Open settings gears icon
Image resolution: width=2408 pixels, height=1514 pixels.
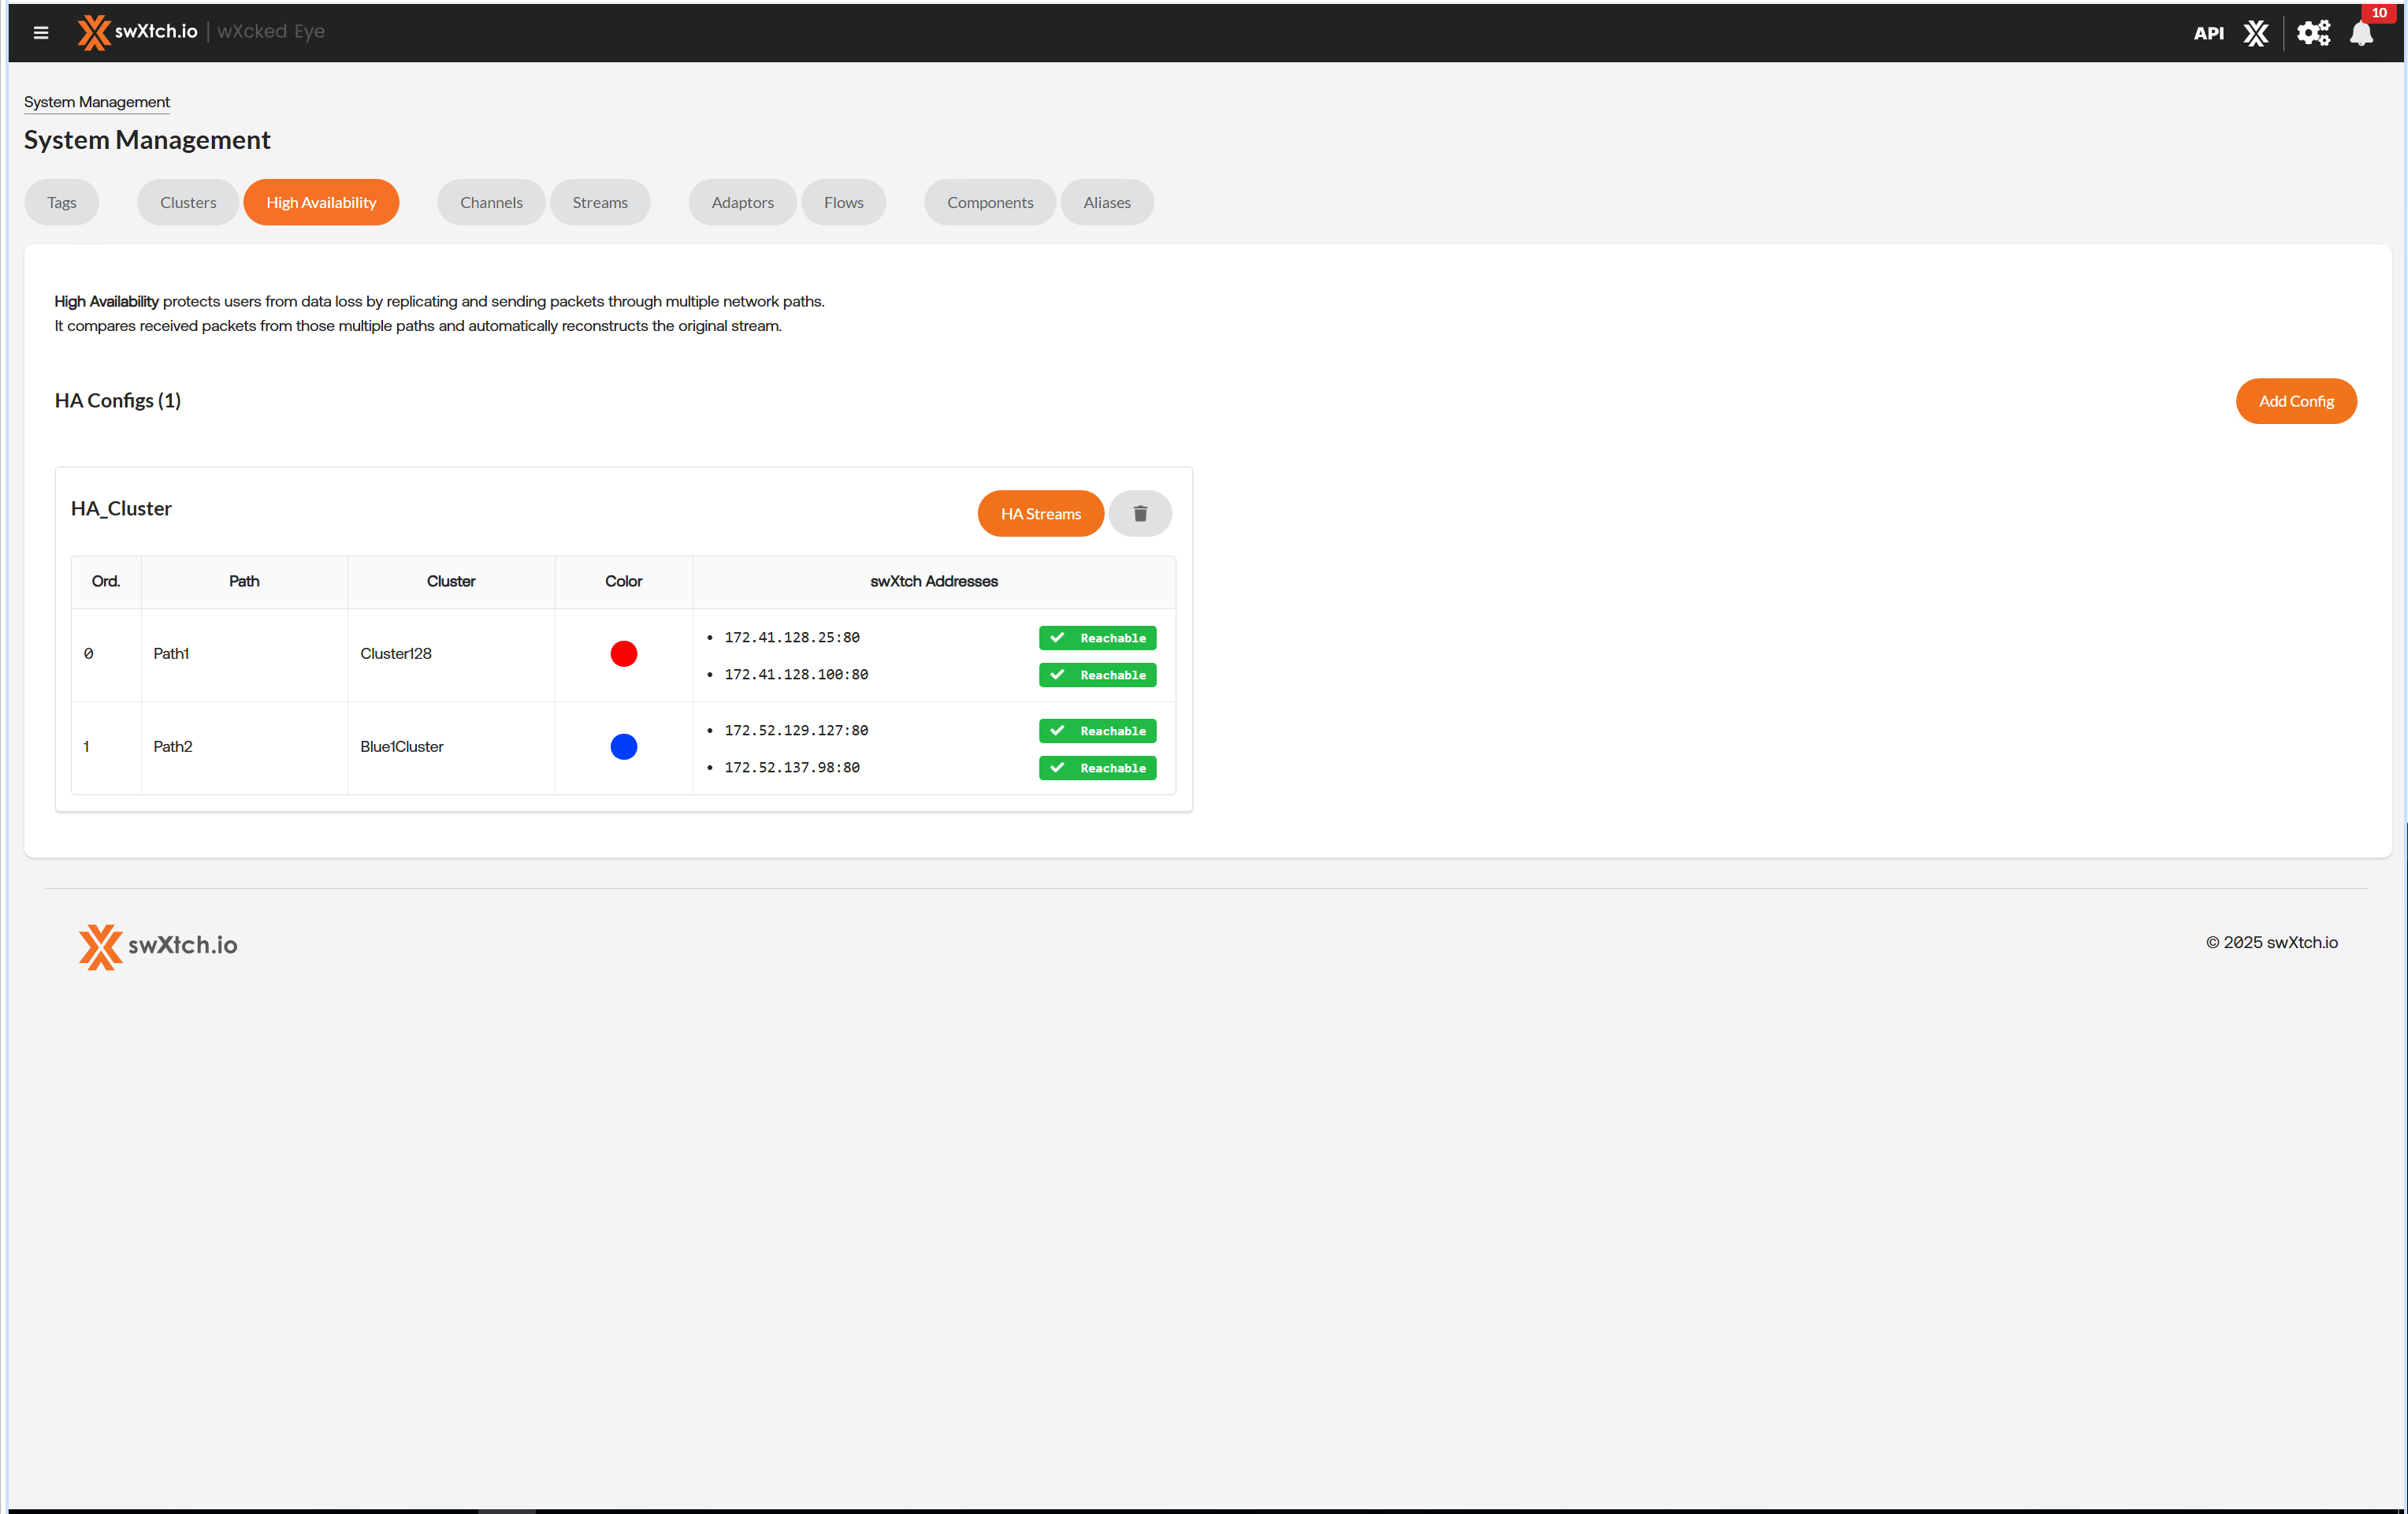(x=2312, y=33)
